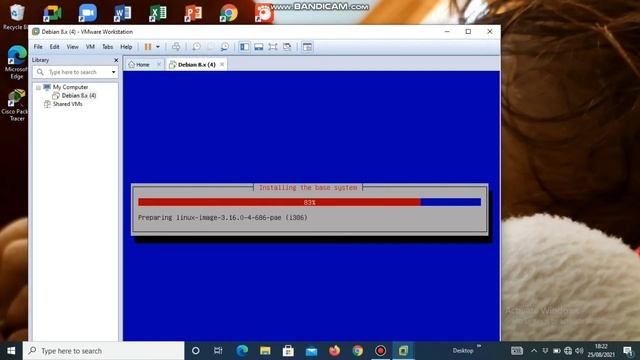Open Task View on the taskbar
The height and width of the screenshot is (360, 640).
(x=218, y=351)
